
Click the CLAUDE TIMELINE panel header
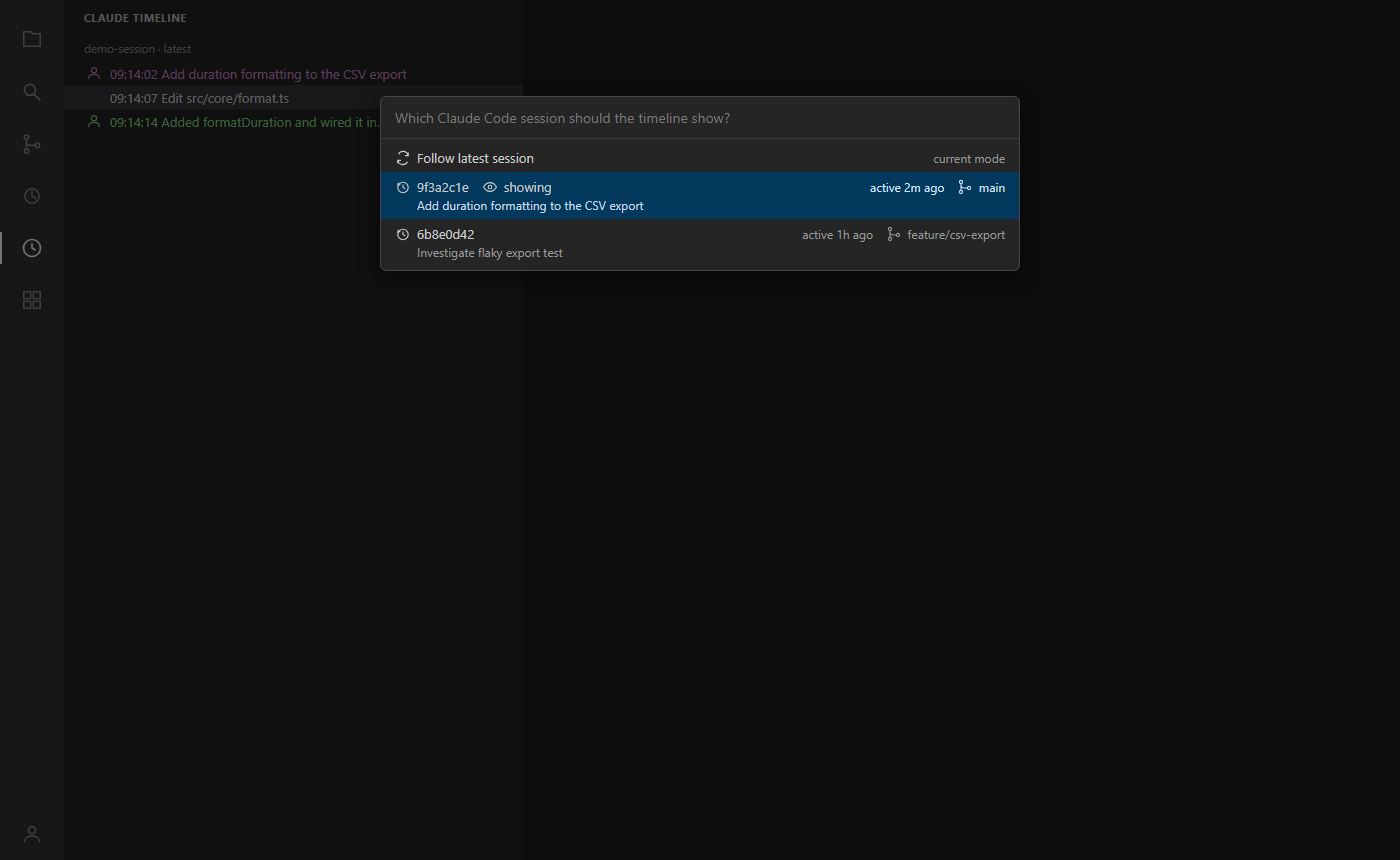(135, 18)
